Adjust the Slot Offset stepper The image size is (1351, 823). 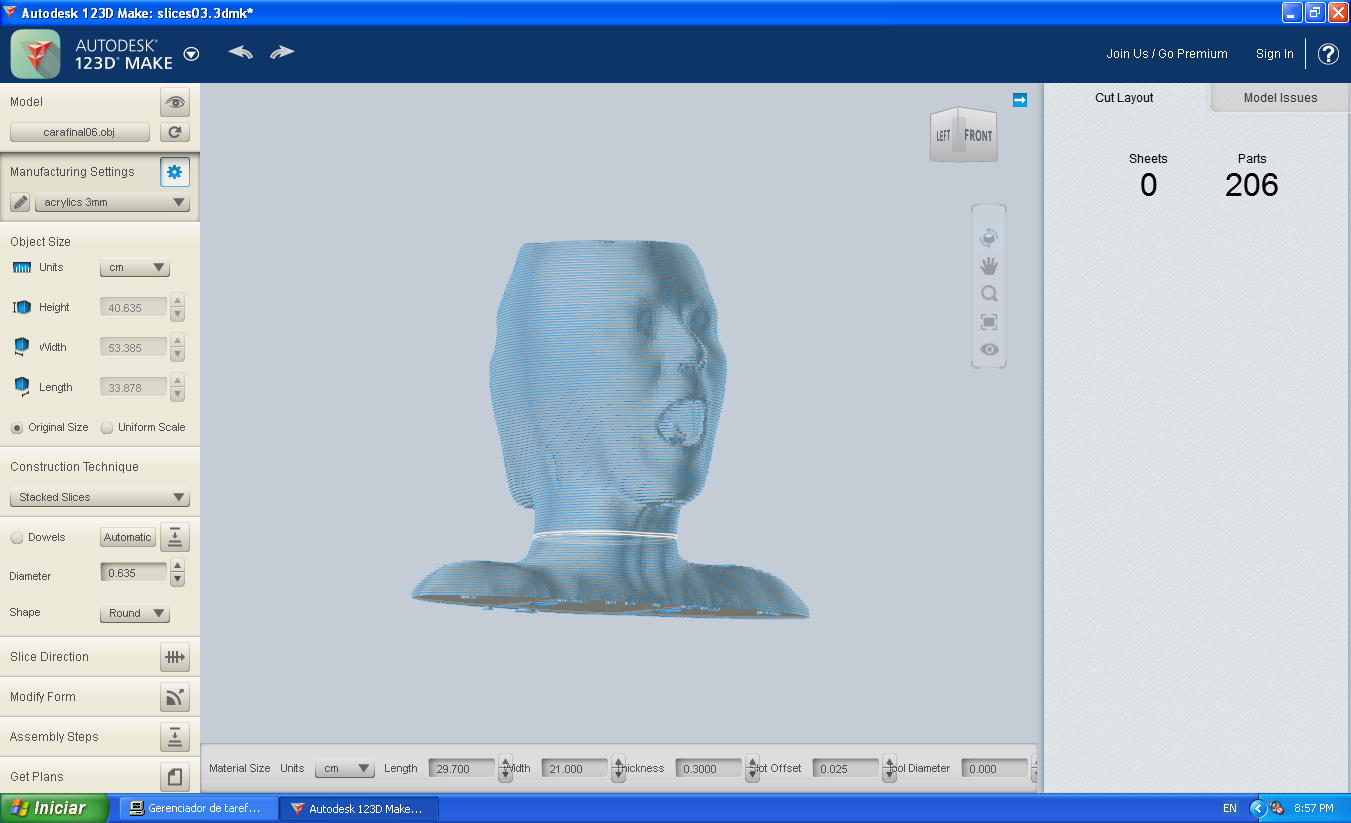pos(890,769)
